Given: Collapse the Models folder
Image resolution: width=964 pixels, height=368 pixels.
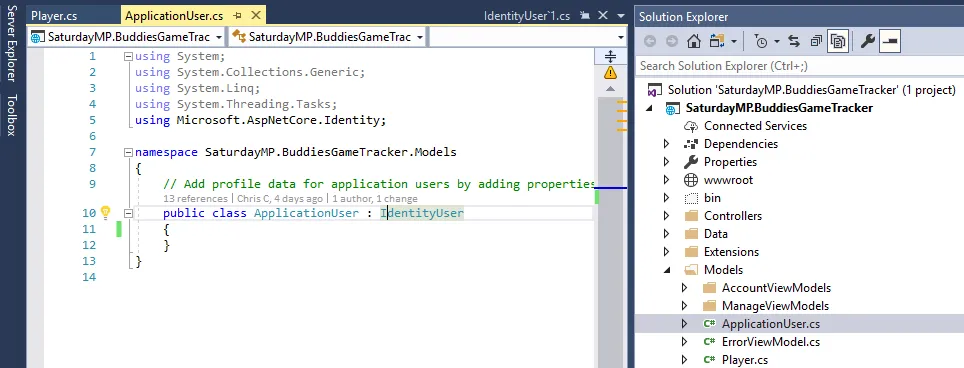Looking at the screenshot, I should pos(667,270).
